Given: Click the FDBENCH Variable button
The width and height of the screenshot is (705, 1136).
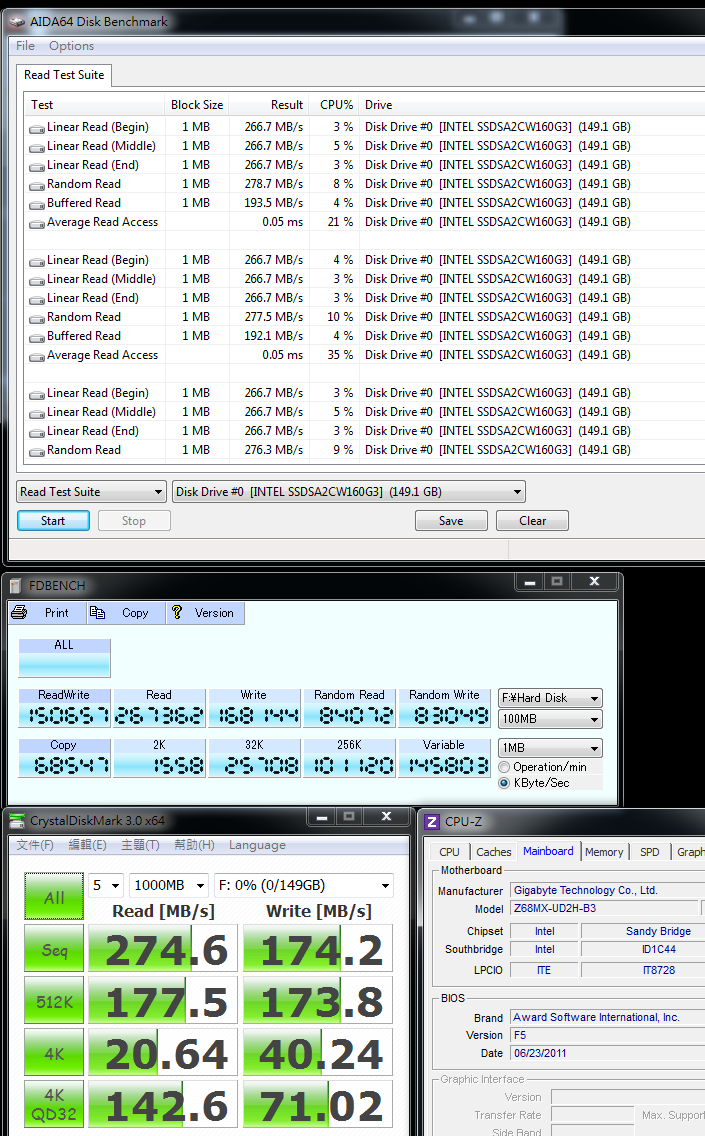Looking at the screenshot, I should (x=444, y=758).
